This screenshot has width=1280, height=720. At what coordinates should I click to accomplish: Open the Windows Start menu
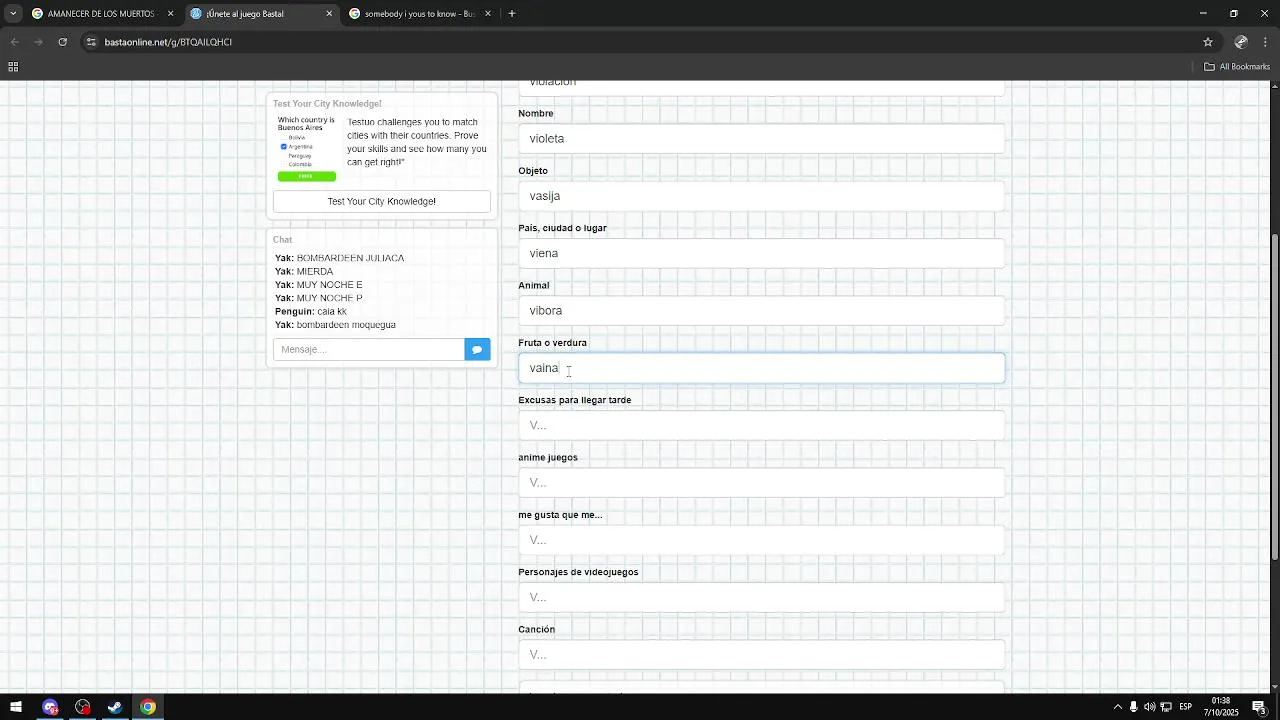16,707
